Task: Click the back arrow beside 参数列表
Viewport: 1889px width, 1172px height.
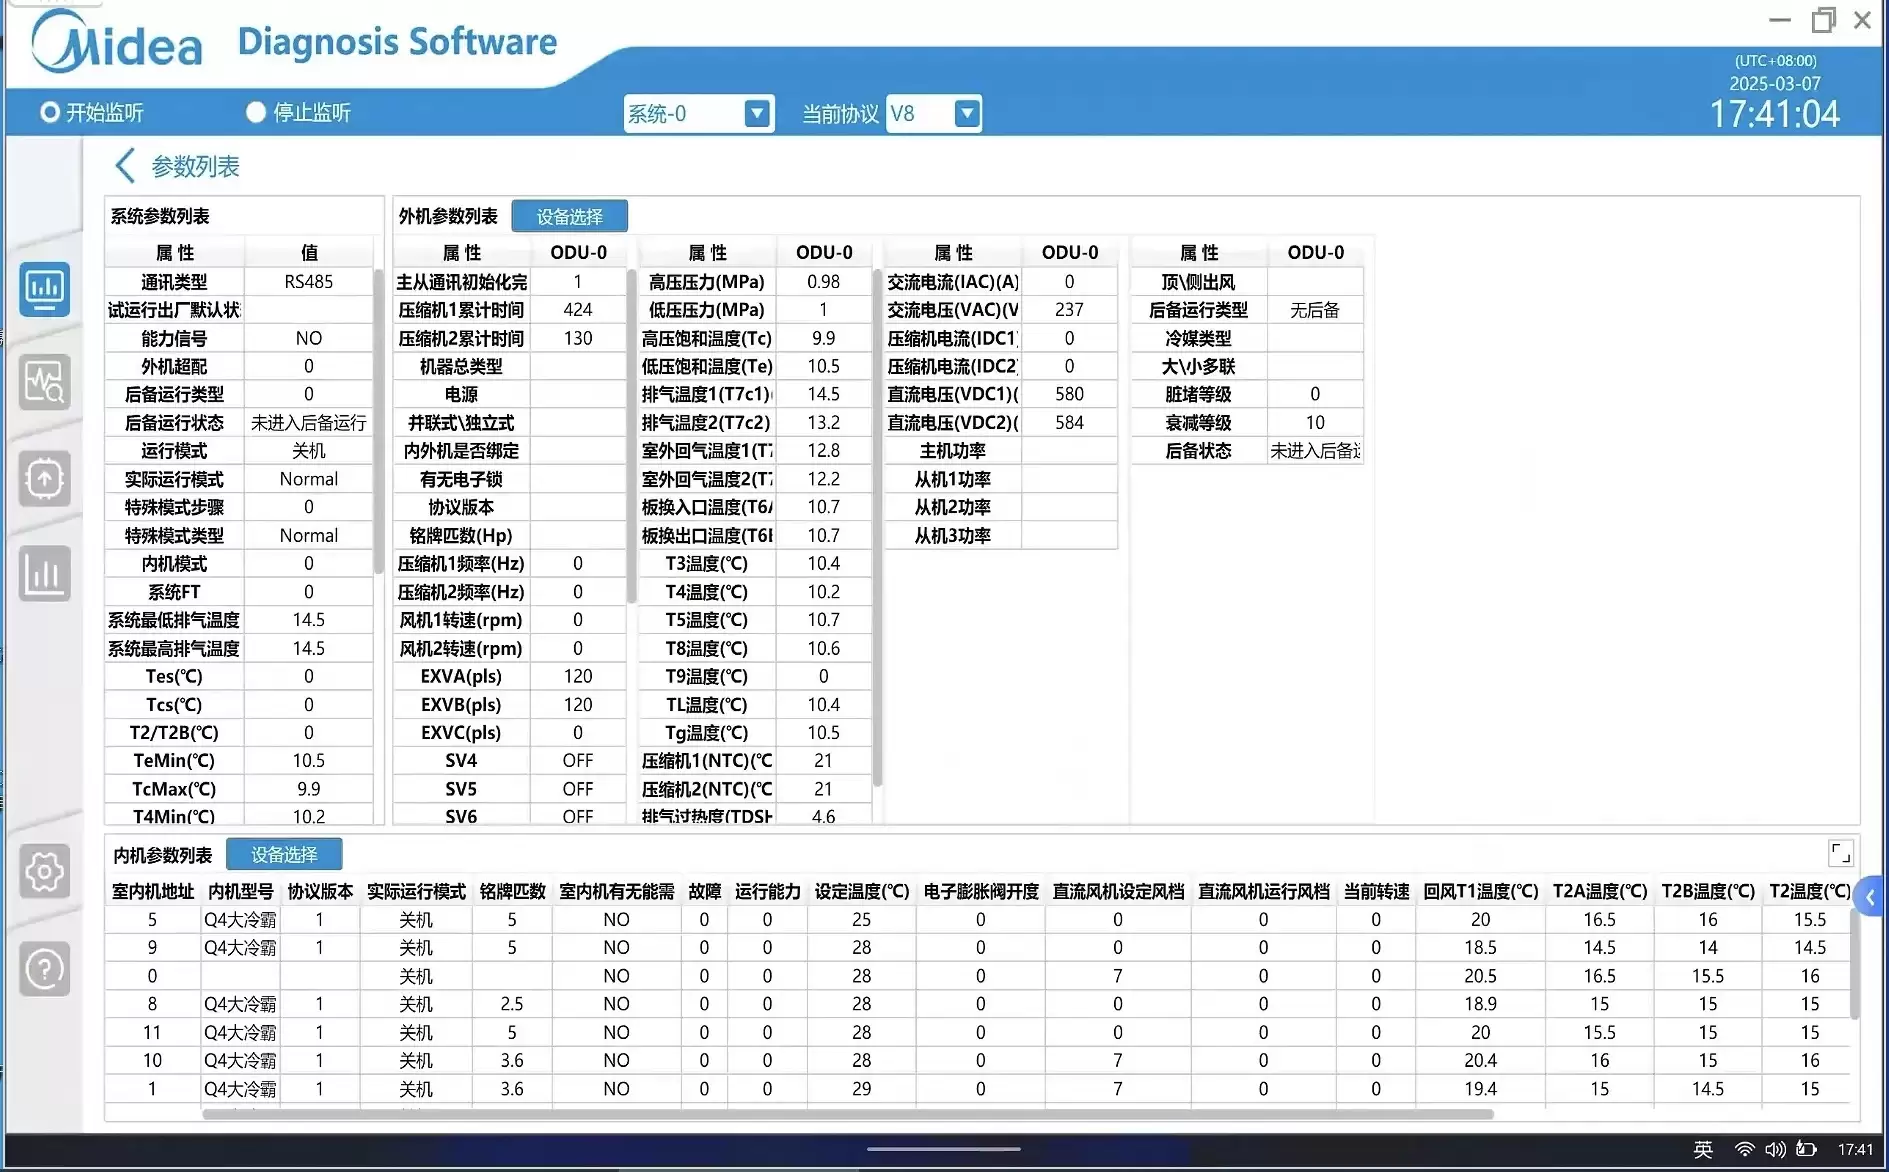Action: click(x=124, y=165)
